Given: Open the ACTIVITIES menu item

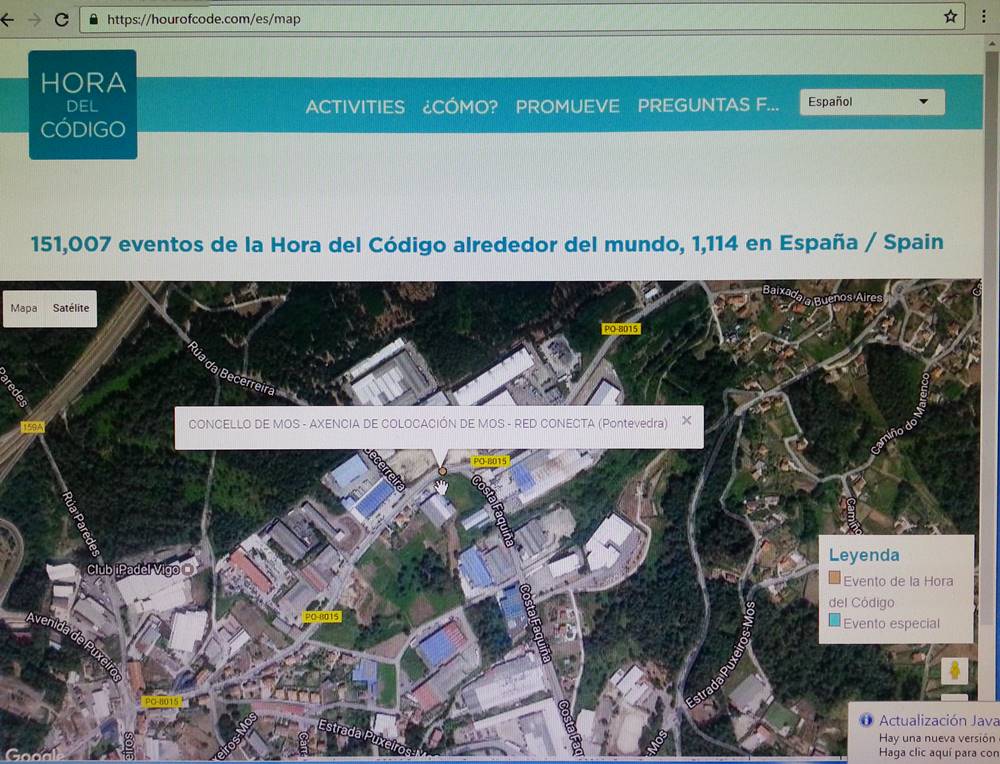Looking at the screenshot, I should [x=355, y=107].
